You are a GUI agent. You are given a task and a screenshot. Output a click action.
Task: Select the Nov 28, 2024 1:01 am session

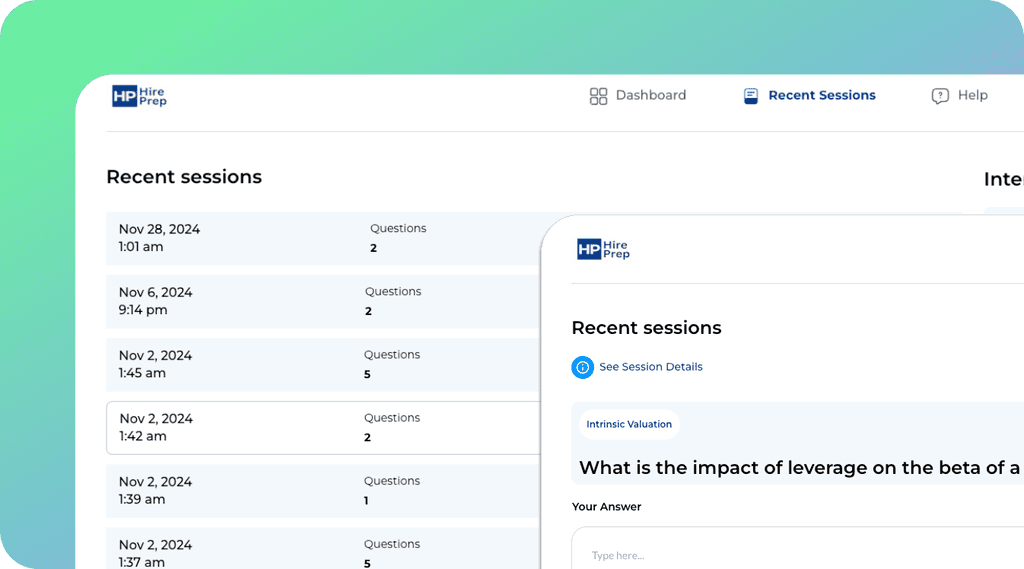323,238
